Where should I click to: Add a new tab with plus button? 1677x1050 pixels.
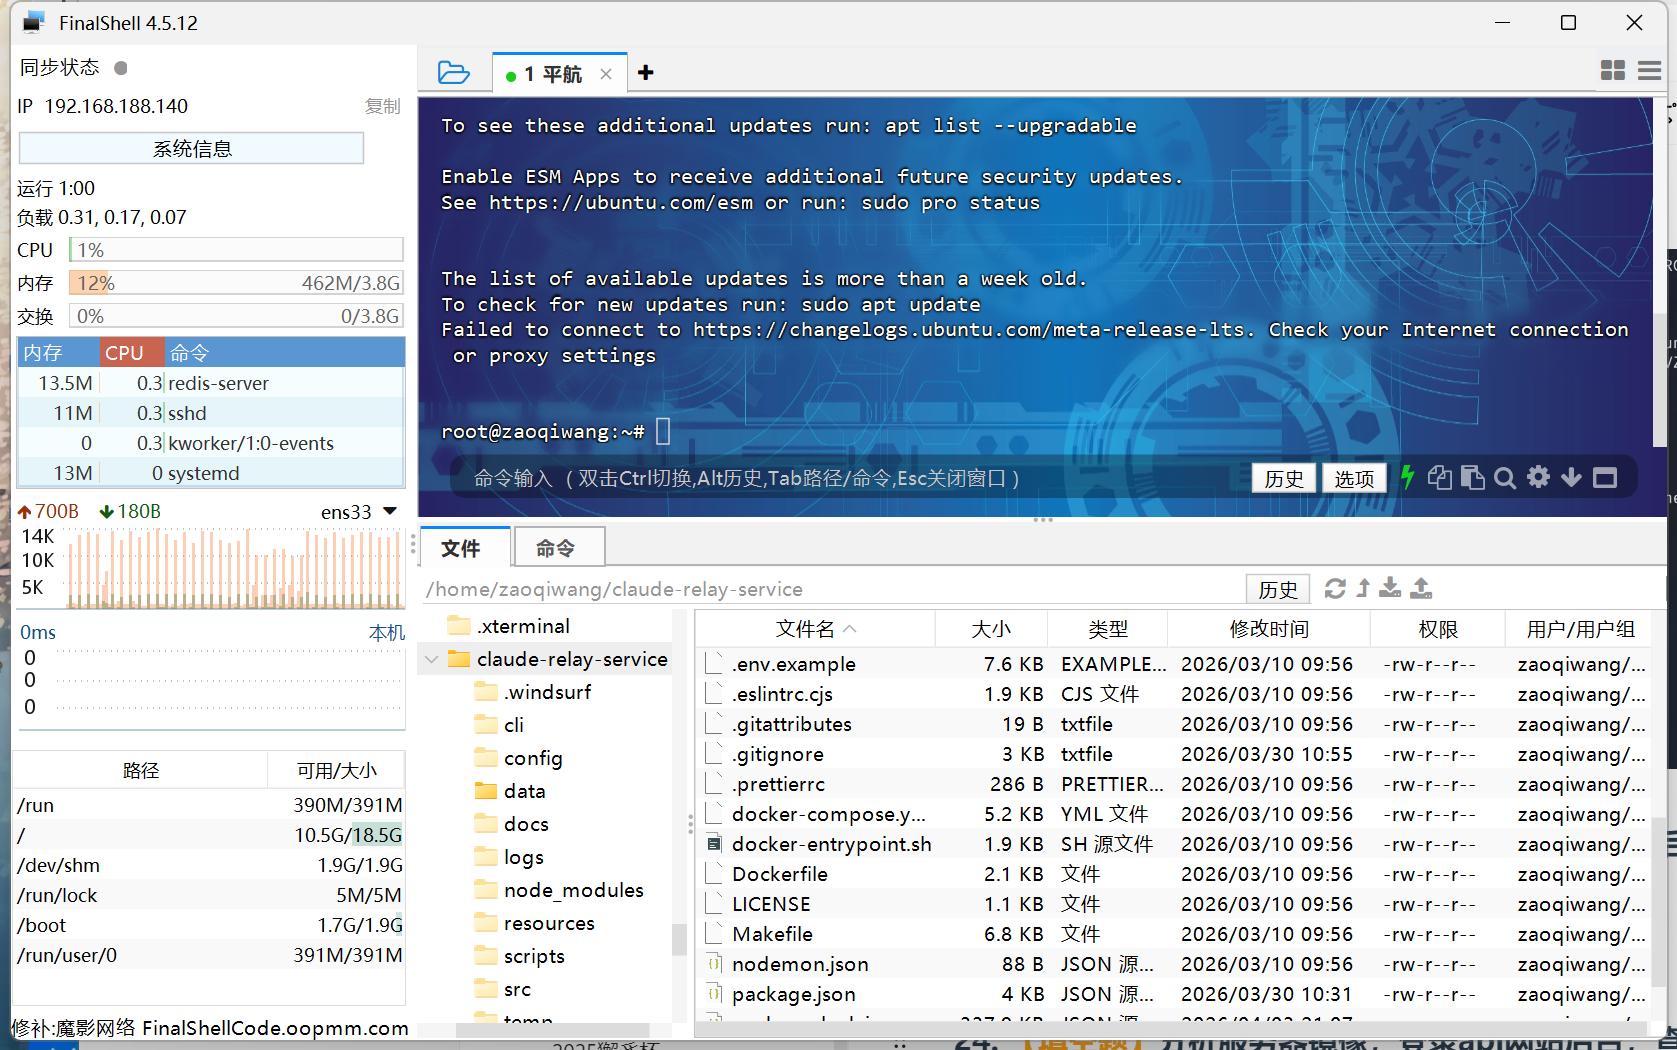tap(646, 73)
